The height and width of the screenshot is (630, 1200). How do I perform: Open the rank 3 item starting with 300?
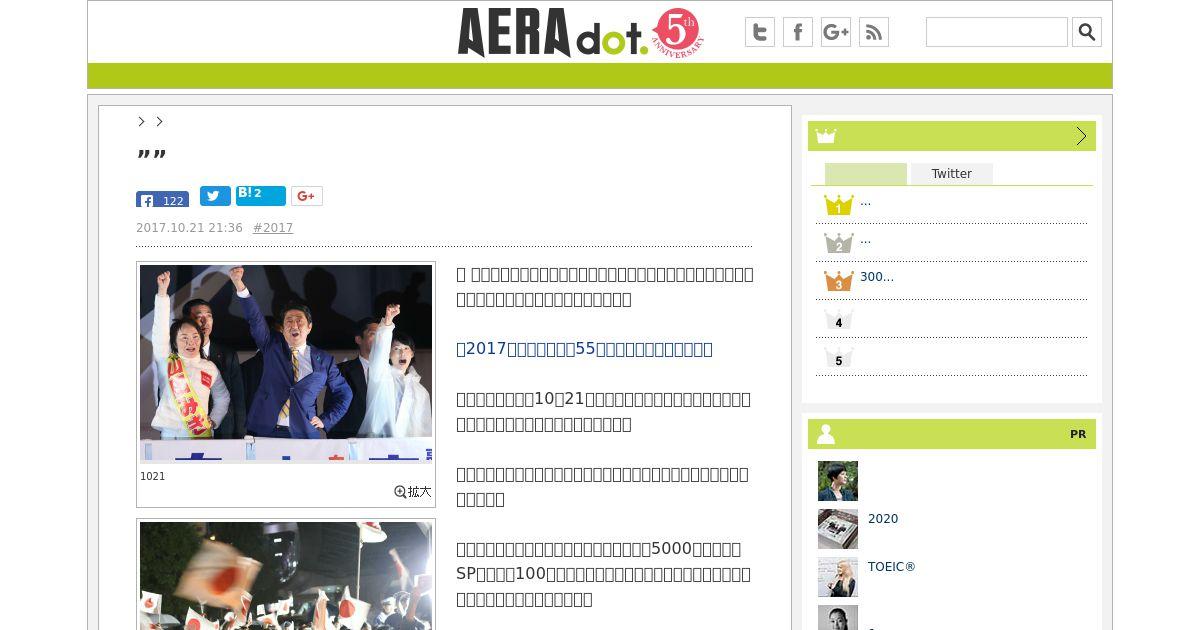[877, 277]
